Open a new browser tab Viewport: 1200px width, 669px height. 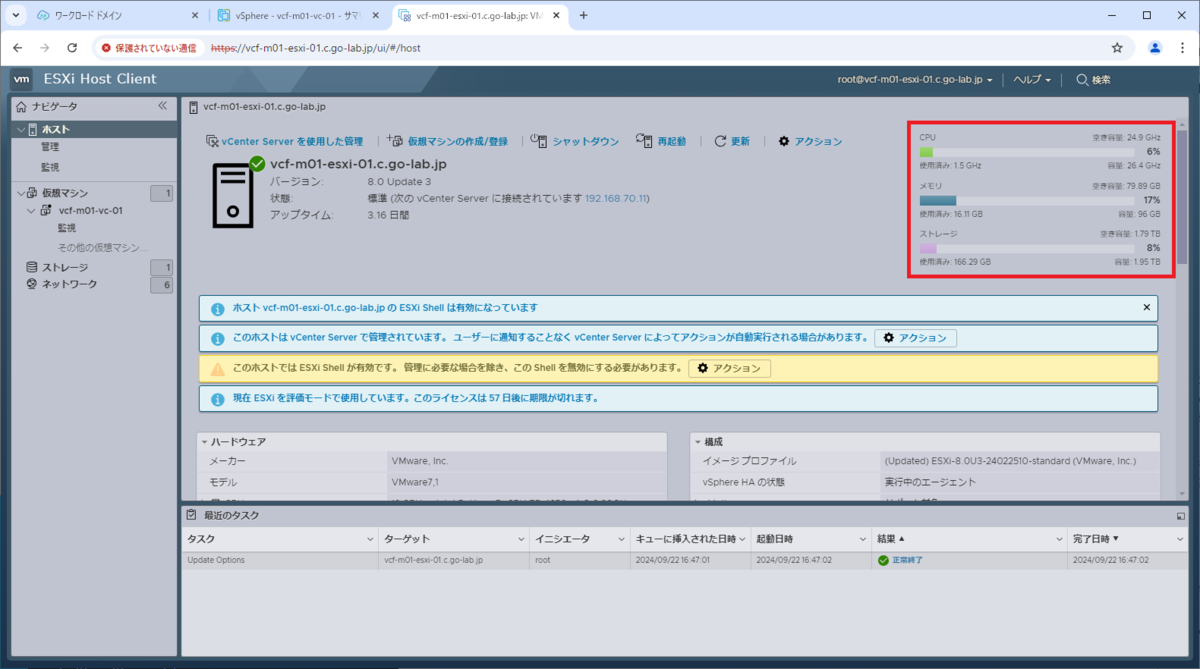coord(584,16)
